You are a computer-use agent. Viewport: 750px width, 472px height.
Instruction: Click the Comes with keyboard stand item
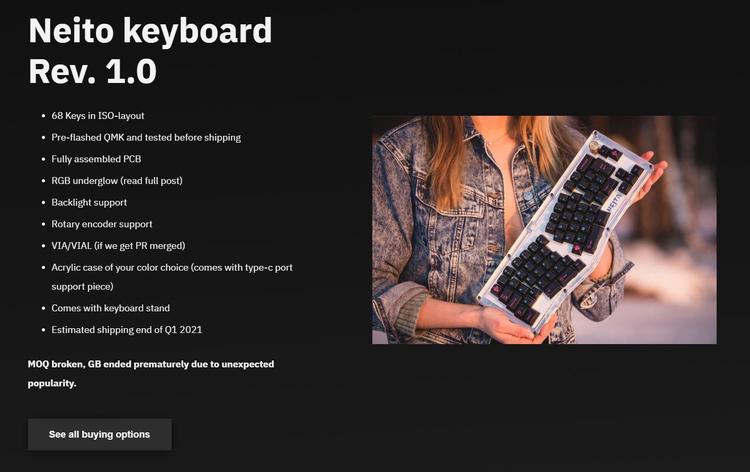click(110, 308)
